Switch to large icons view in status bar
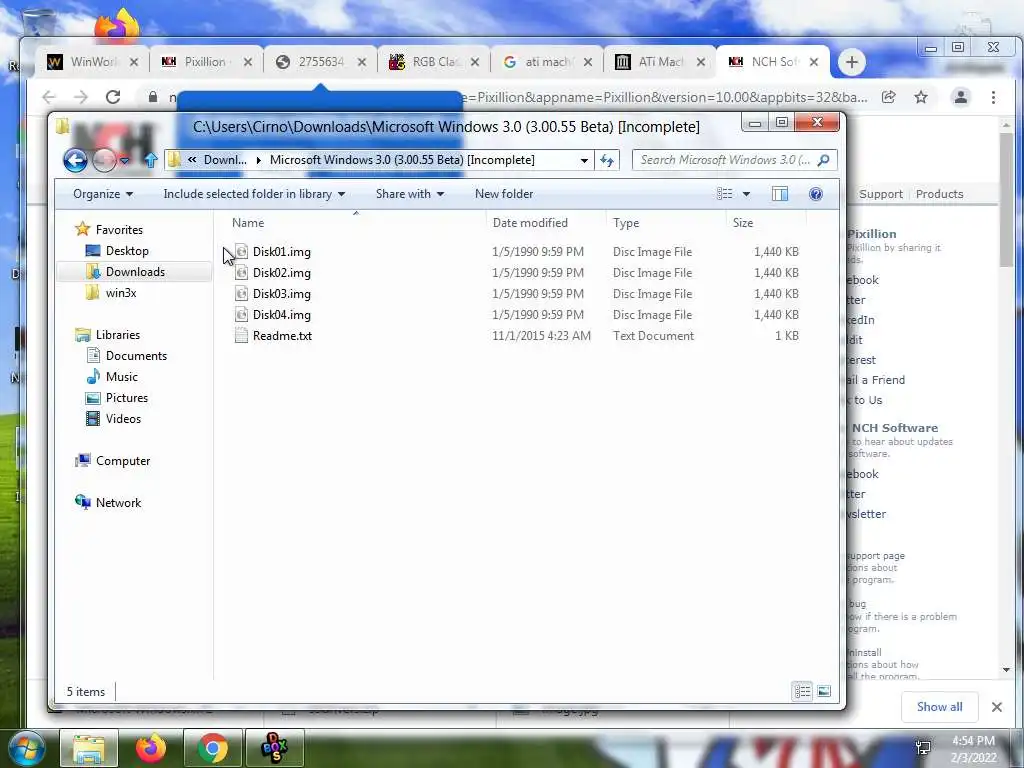The width and height of the screenshot is (1024, 768). pyautogui.click(x=824, y=691)
